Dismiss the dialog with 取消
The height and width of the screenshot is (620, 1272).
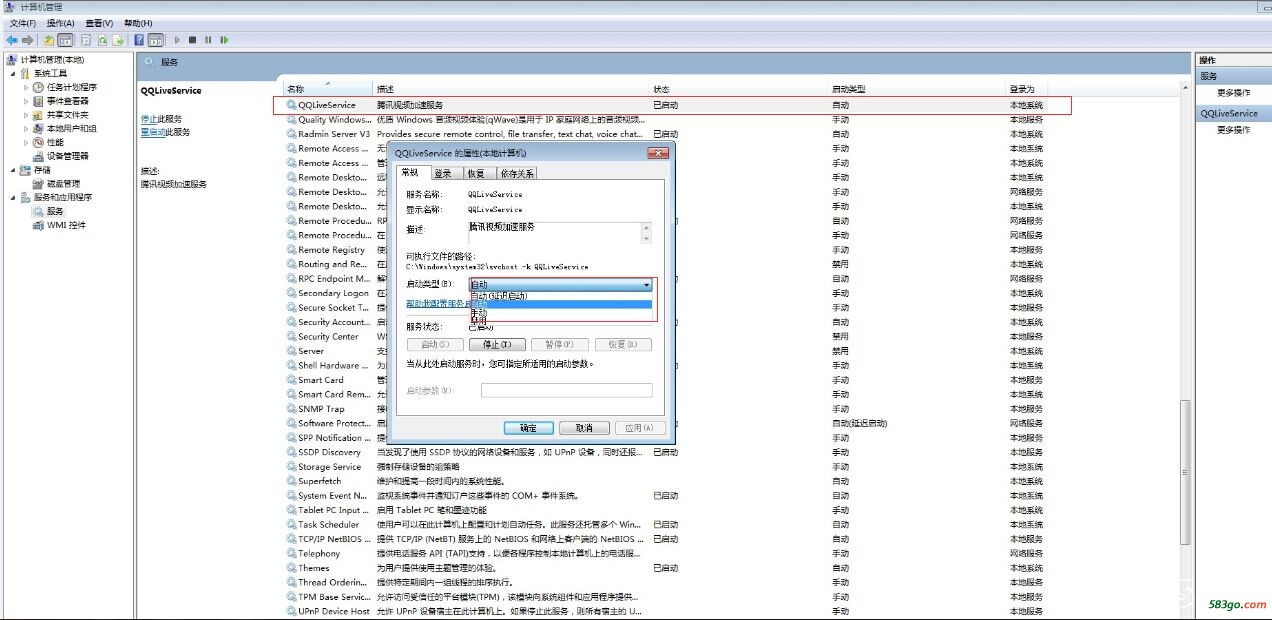(x=583, y=428)
